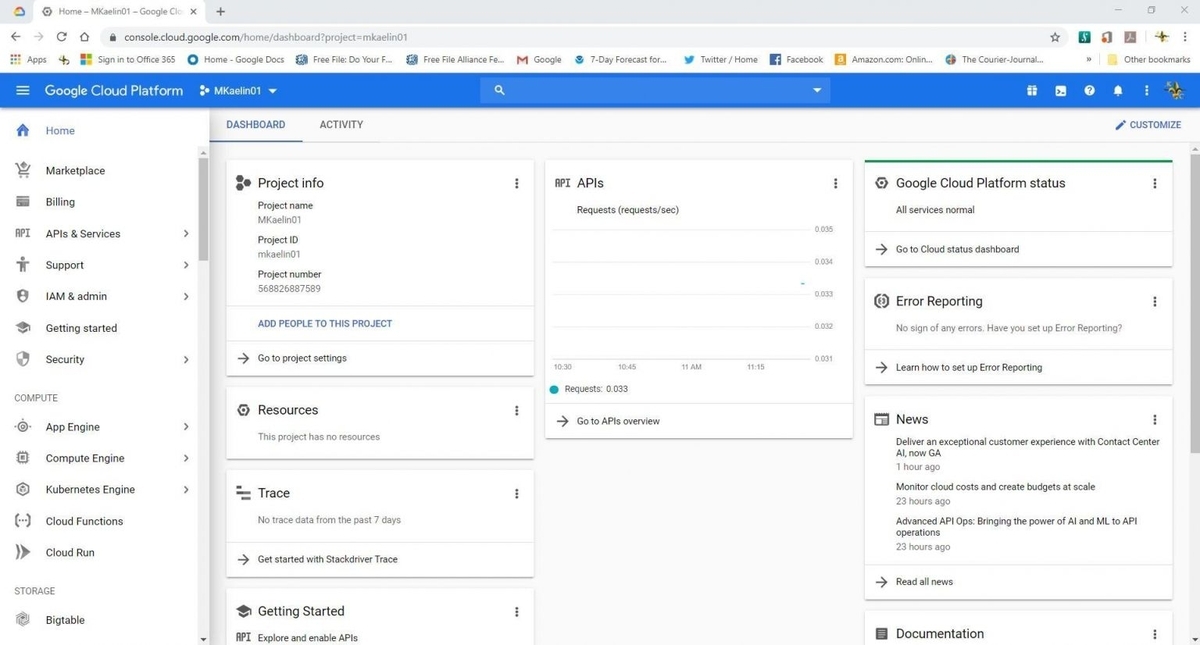Select the Kubernetes Engine sidebar icon
The height and width of the screenshot is (645, 1200).
click(x=22, y=489)
